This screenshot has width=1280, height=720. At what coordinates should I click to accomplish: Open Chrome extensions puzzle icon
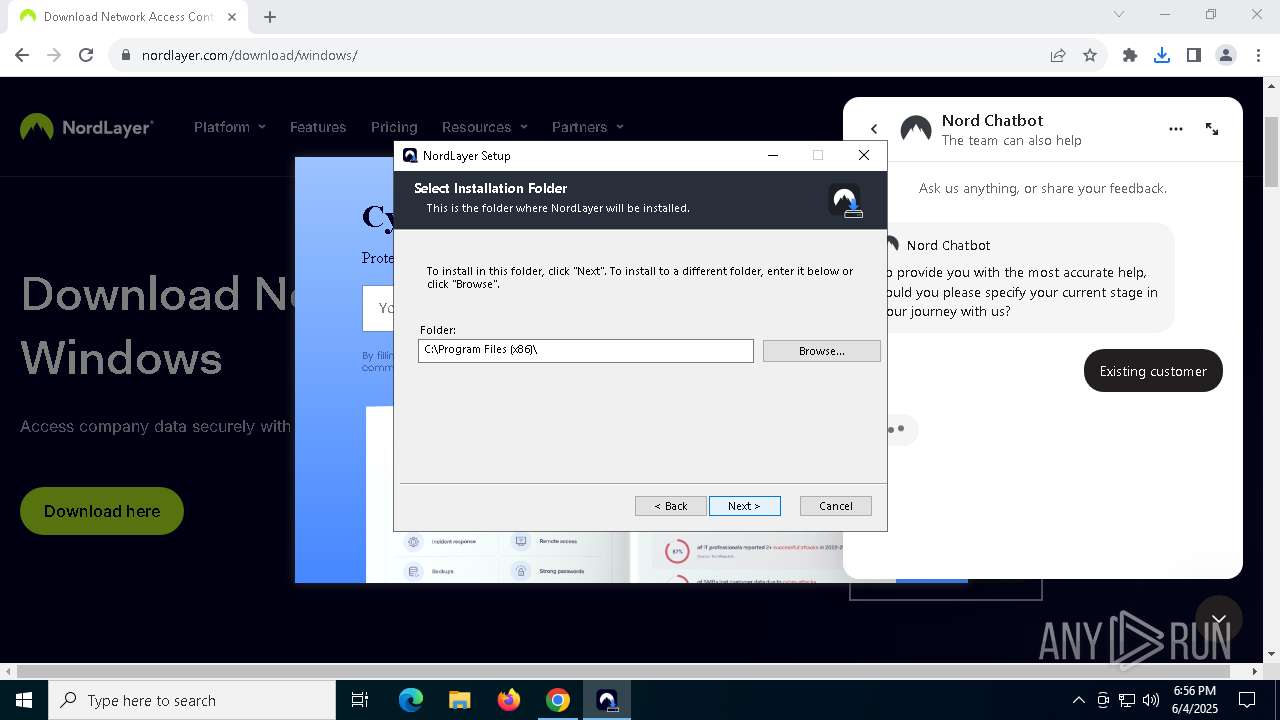pos(1130,55)
